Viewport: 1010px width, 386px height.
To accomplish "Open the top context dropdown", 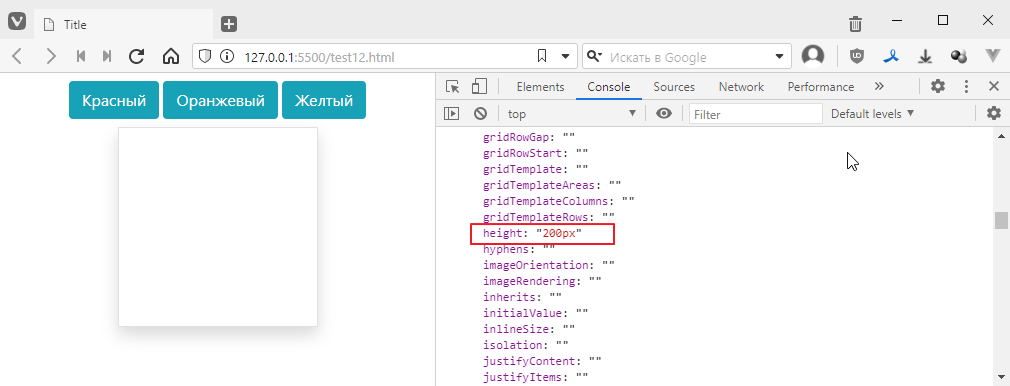I will pos(572,114).
